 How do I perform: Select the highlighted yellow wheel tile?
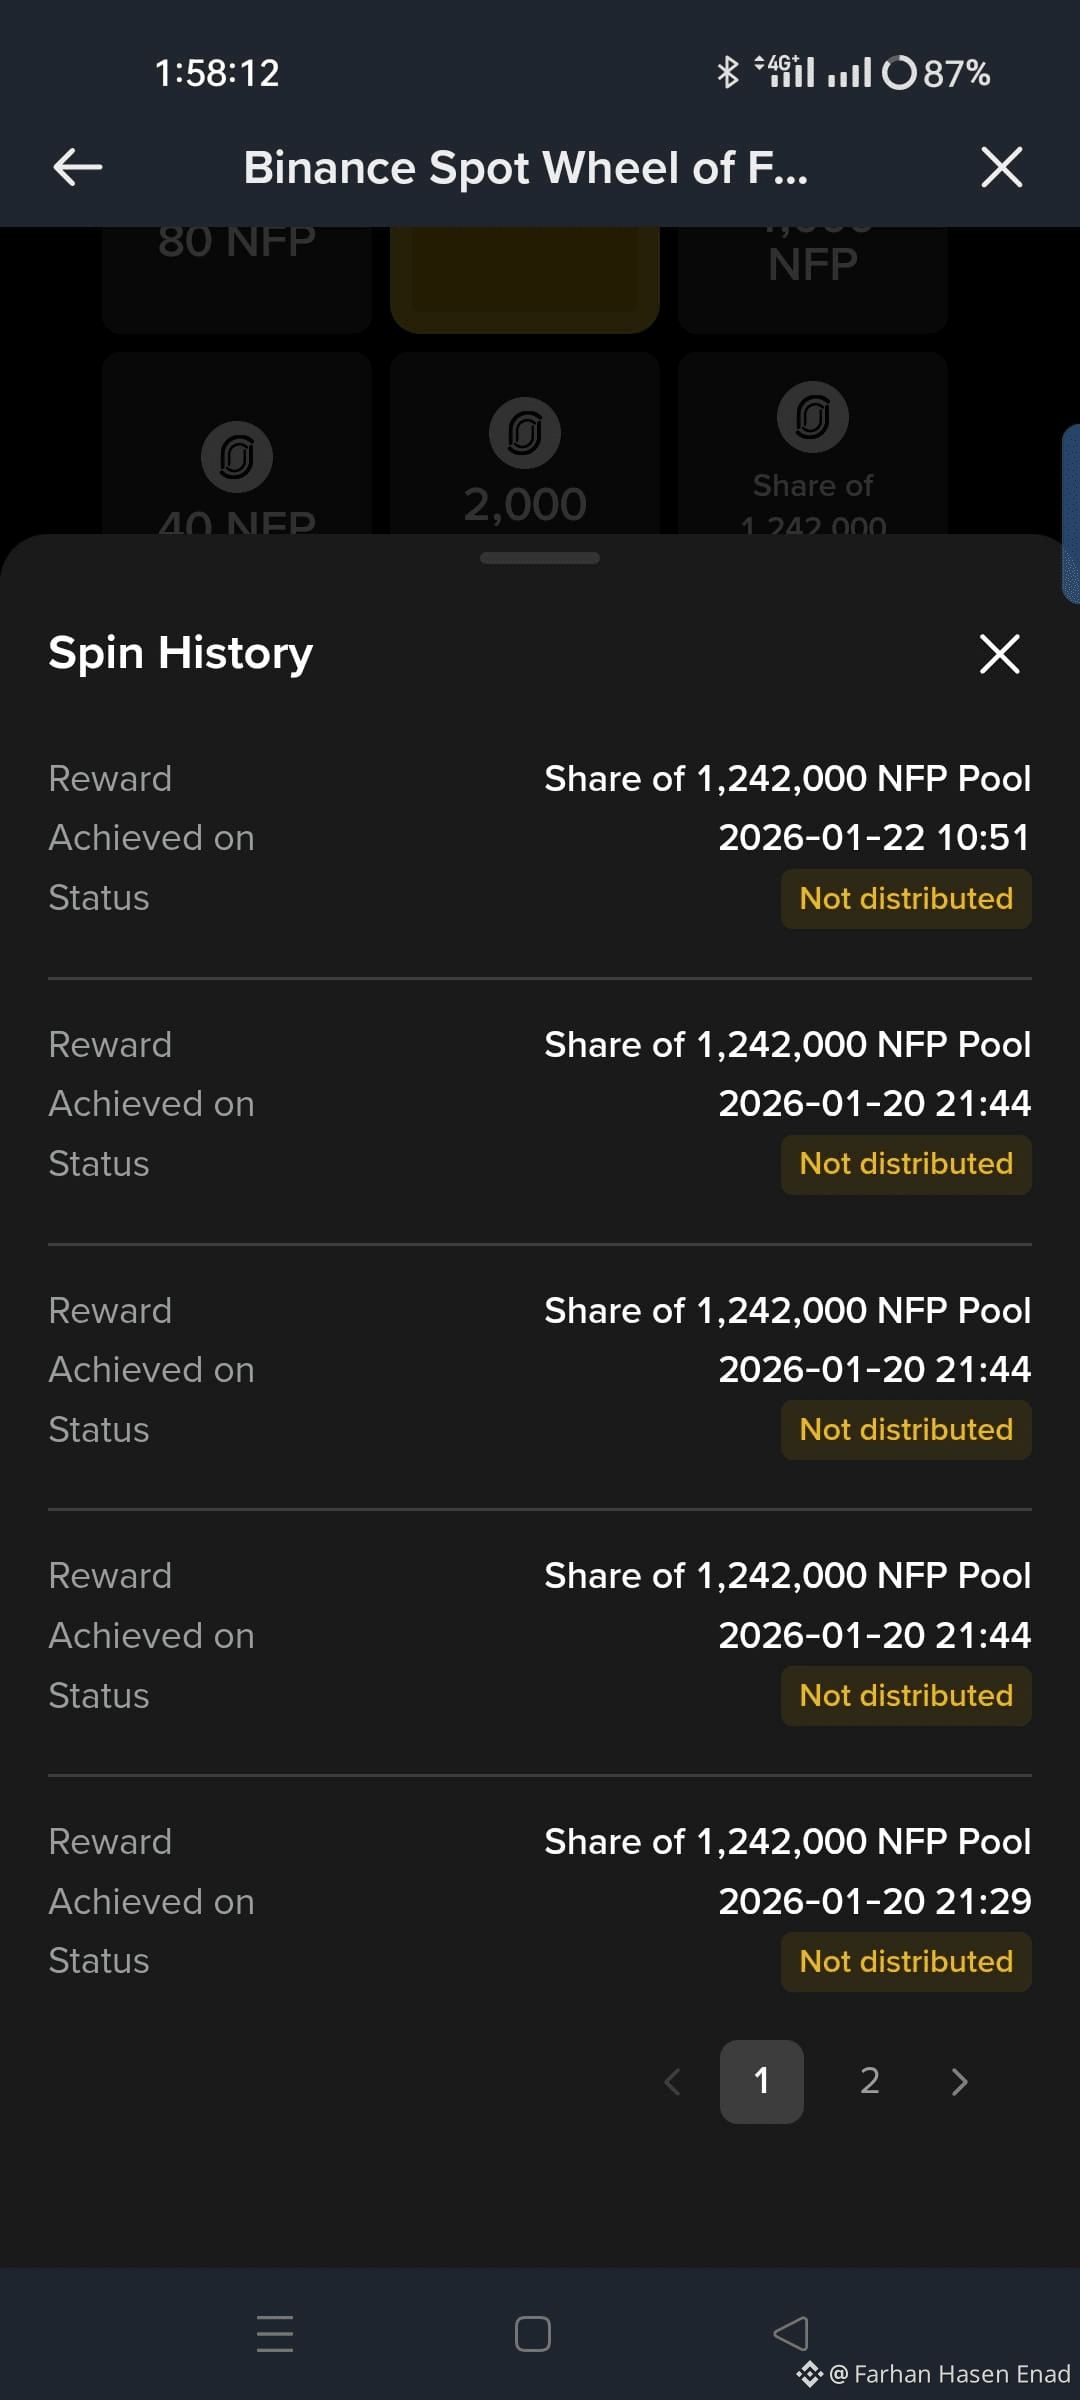pos(525,280)
